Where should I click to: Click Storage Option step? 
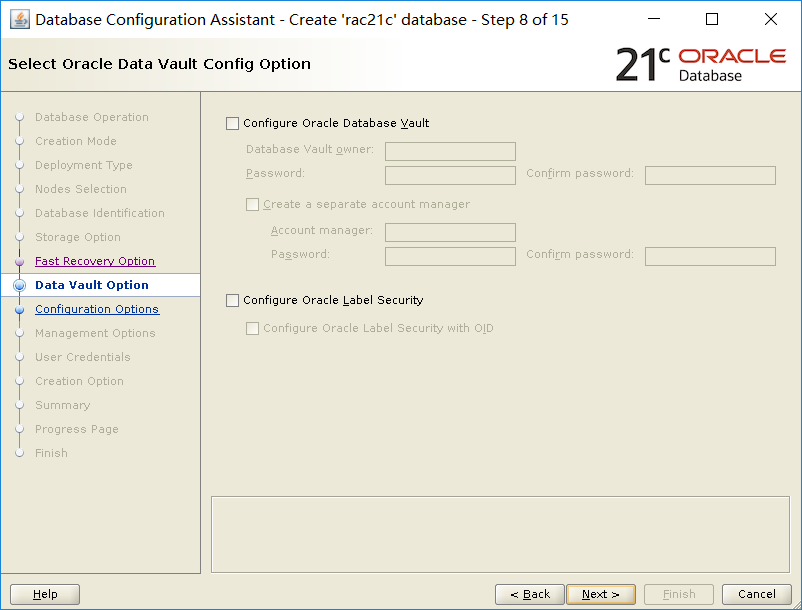click(x=78, y=237)
